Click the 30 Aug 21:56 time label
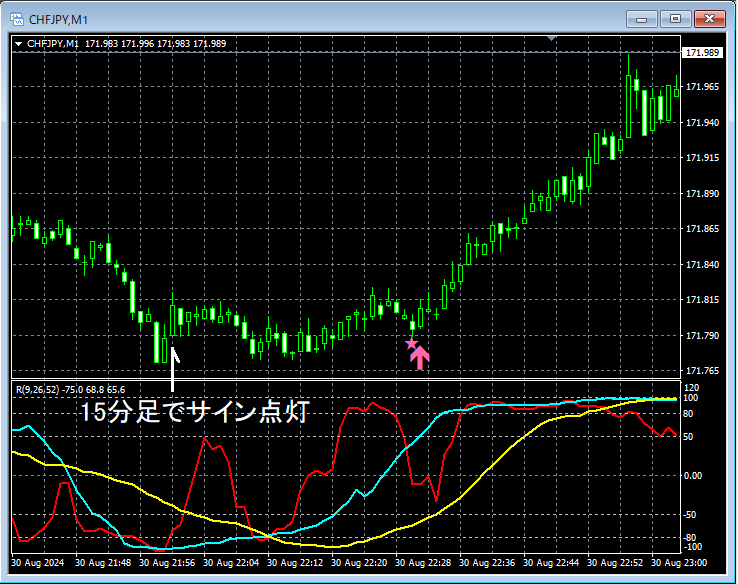738x584 pixels. pos(167,563)
